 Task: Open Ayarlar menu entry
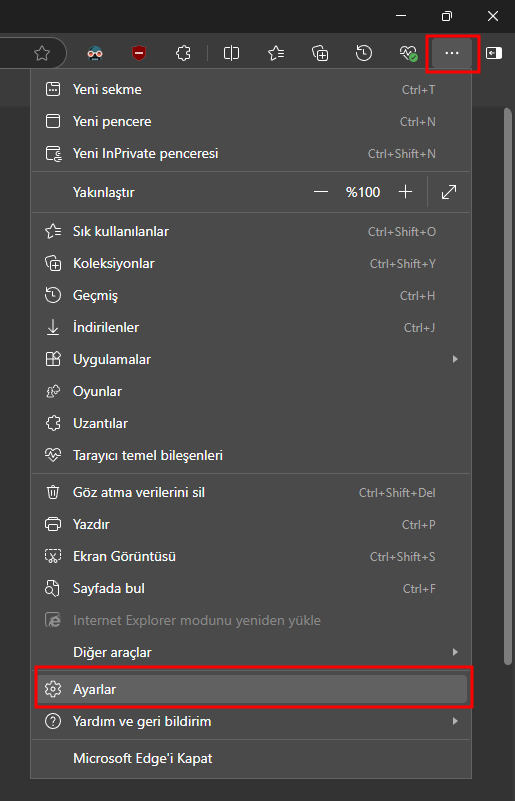coord(252,689)
